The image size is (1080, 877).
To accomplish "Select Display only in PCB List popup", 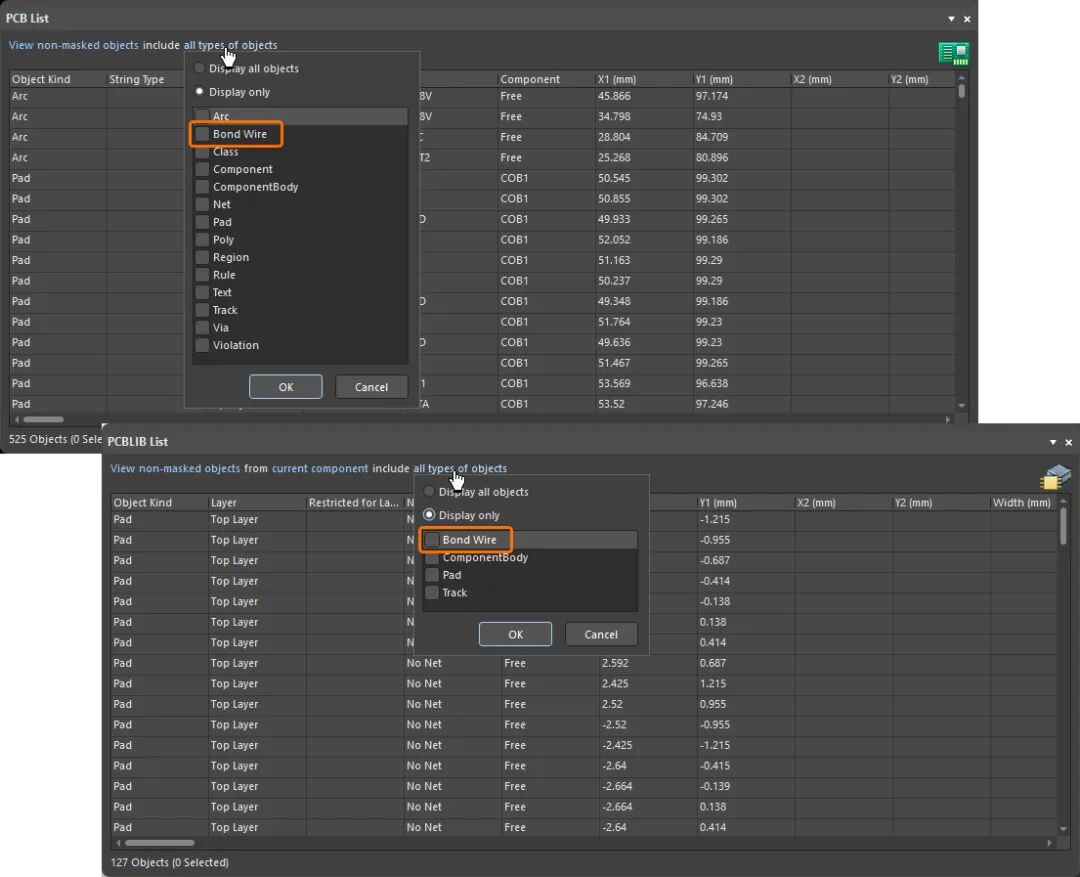I will click(199, 92).
